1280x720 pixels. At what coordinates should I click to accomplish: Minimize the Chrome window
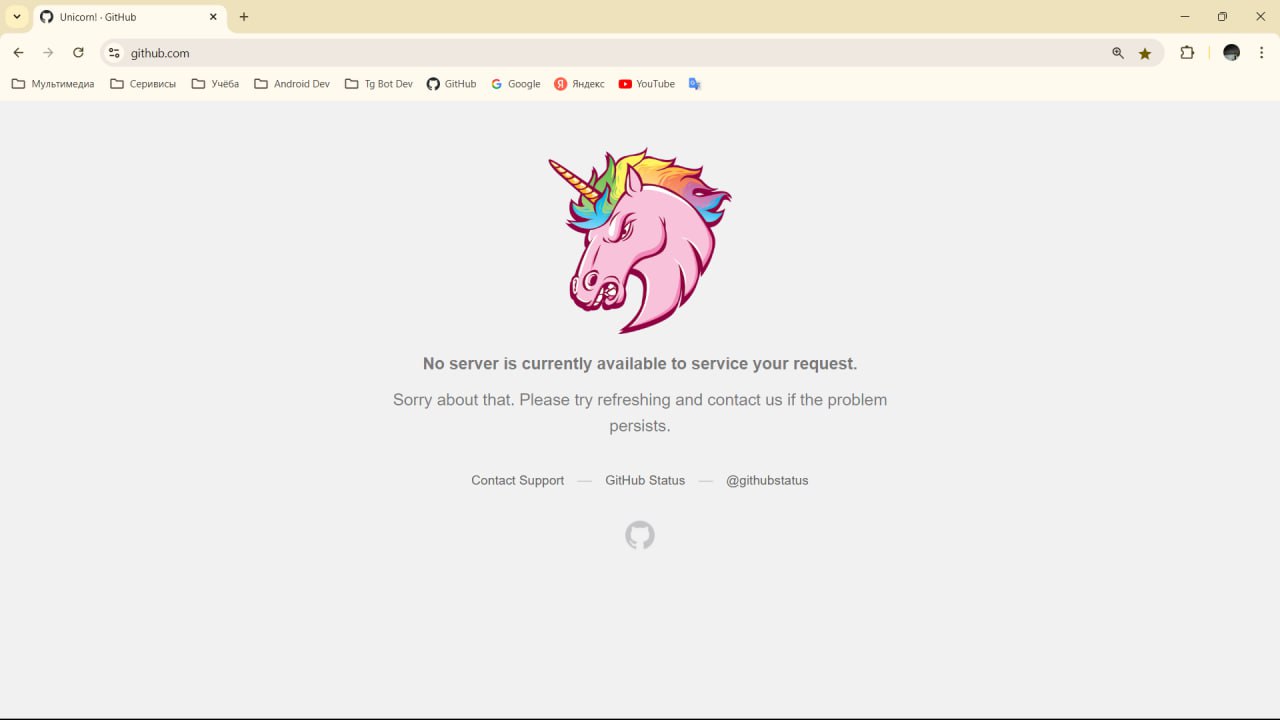(x=1185, y=17)
